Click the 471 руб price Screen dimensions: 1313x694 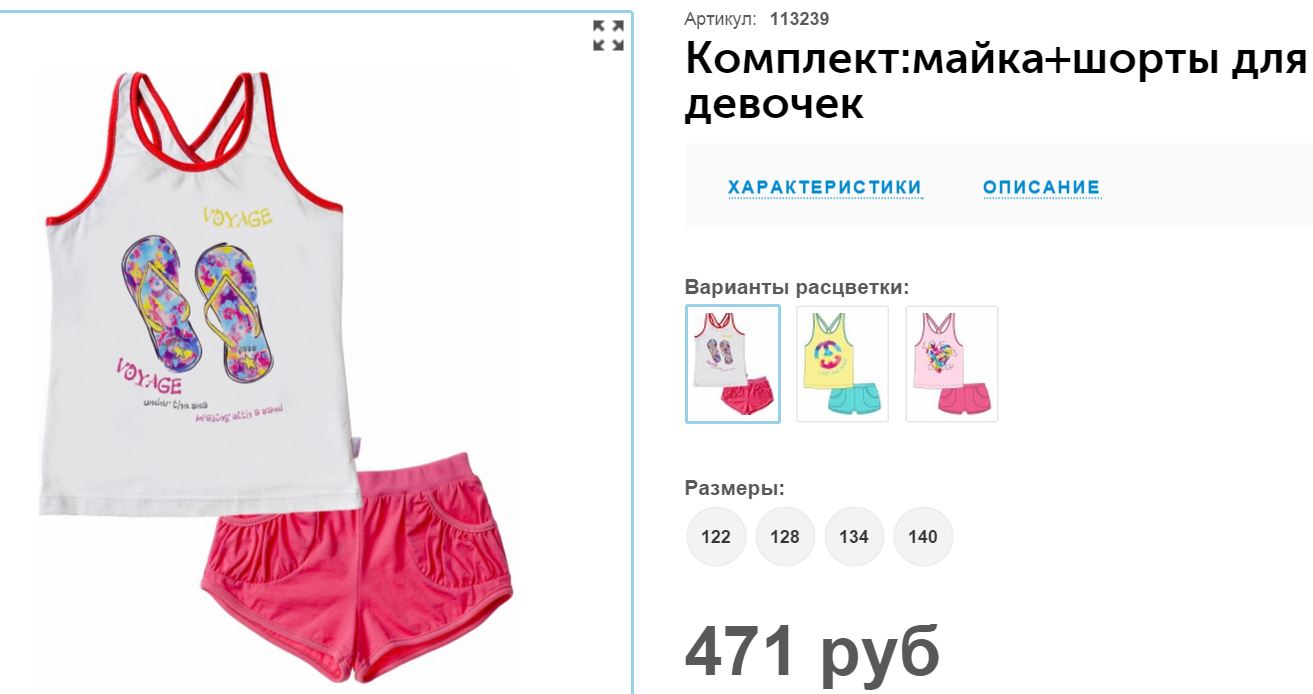point(812,652)
